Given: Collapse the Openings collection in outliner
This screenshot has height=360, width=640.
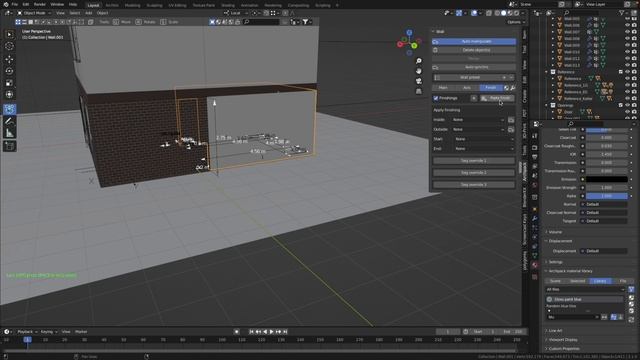Looking at the screenshot, I should tap(547, 105).
